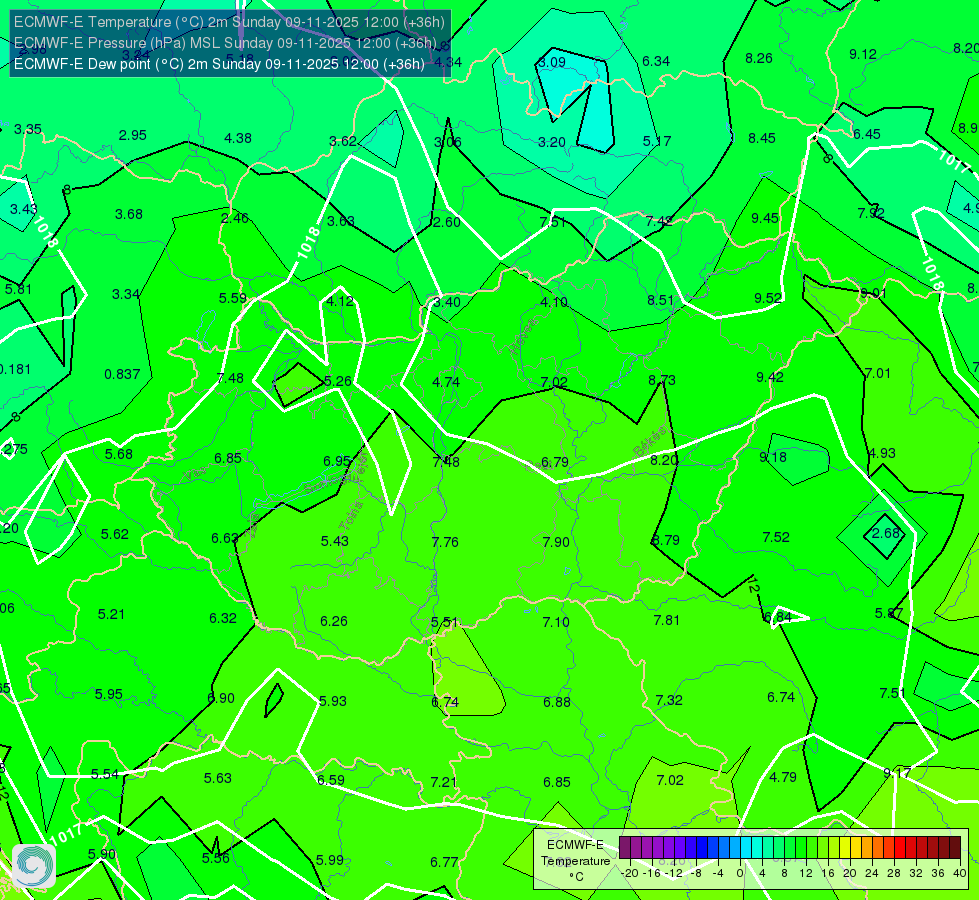Click the legend tick label -20
The image size is (979, 900).
click(x=631, y=873)
